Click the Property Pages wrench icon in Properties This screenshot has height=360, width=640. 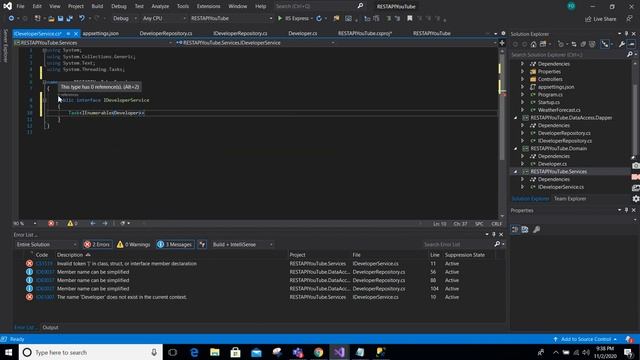pyautogui.click(x=537, y=229)
